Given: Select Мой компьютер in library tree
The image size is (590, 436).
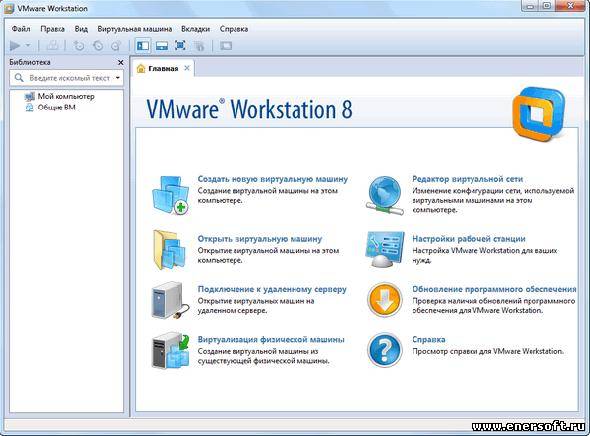Looking at the screenshot, I should click(59, 97).
